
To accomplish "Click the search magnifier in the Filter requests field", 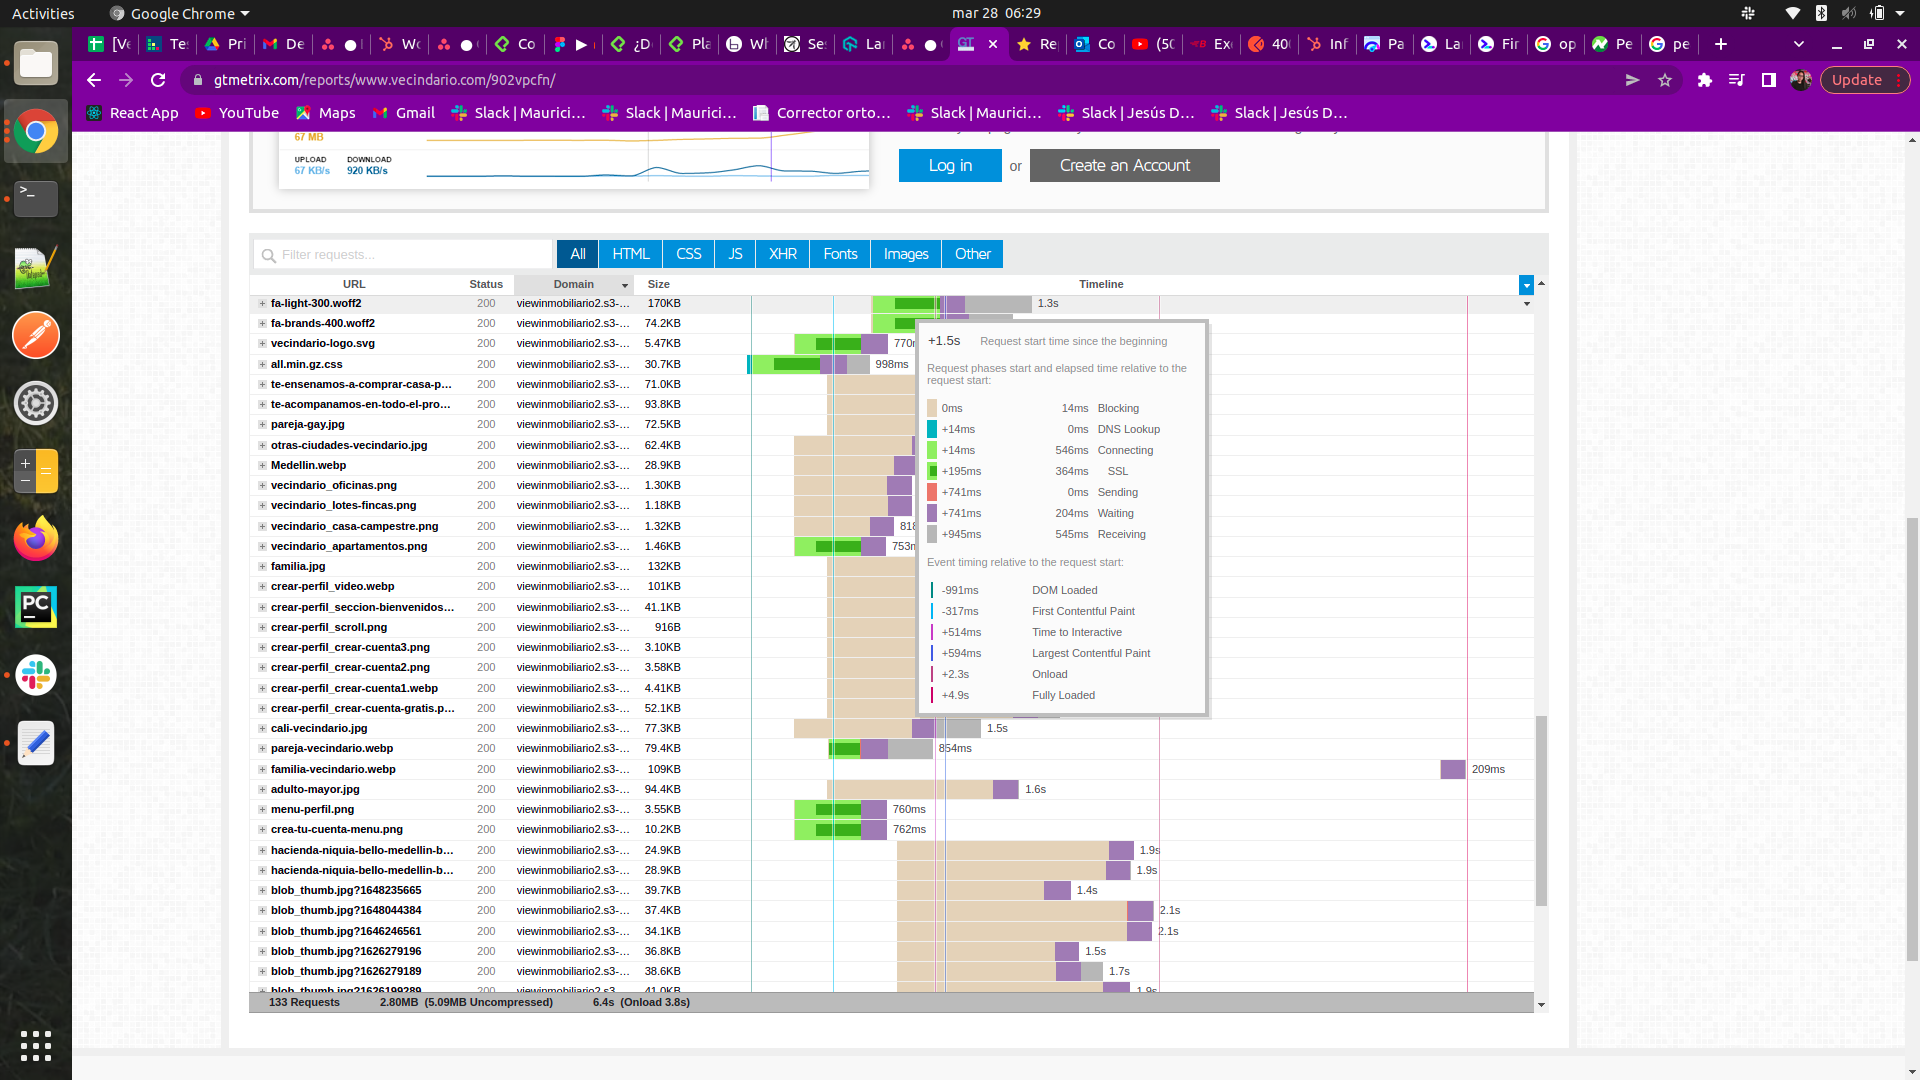I will 268,255.
